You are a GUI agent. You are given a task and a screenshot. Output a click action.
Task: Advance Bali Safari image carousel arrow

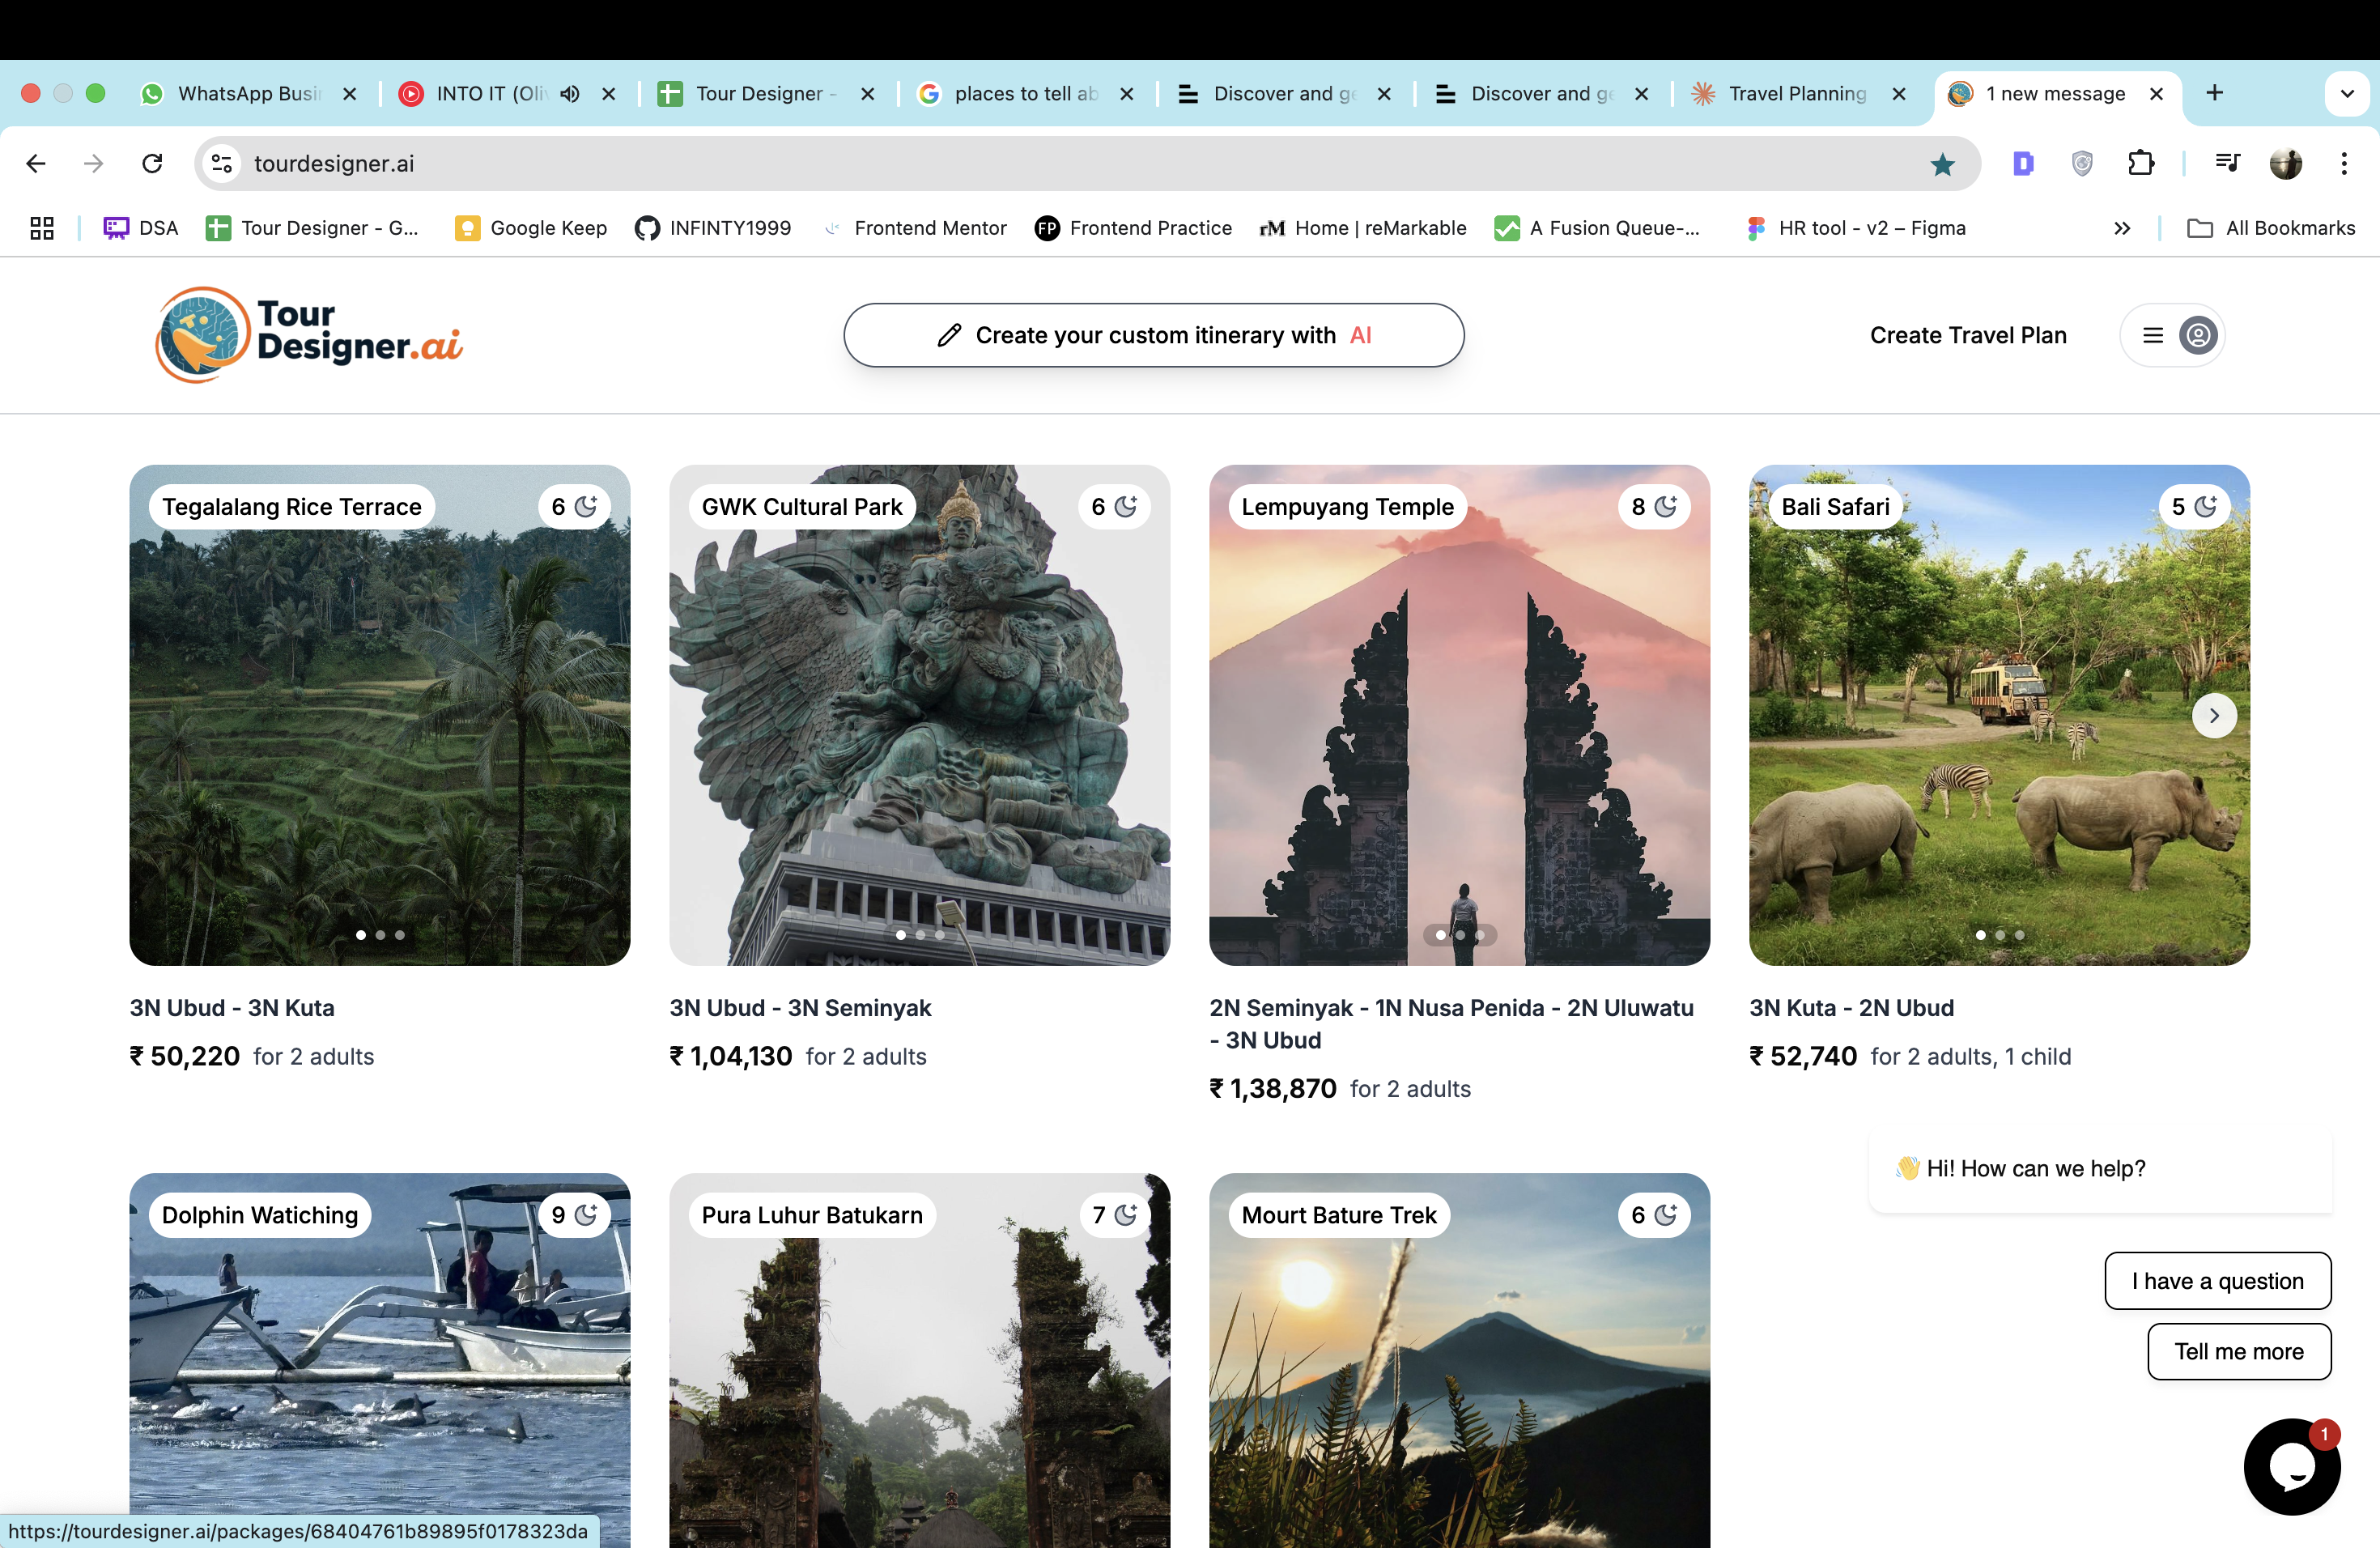[2214, 716]
